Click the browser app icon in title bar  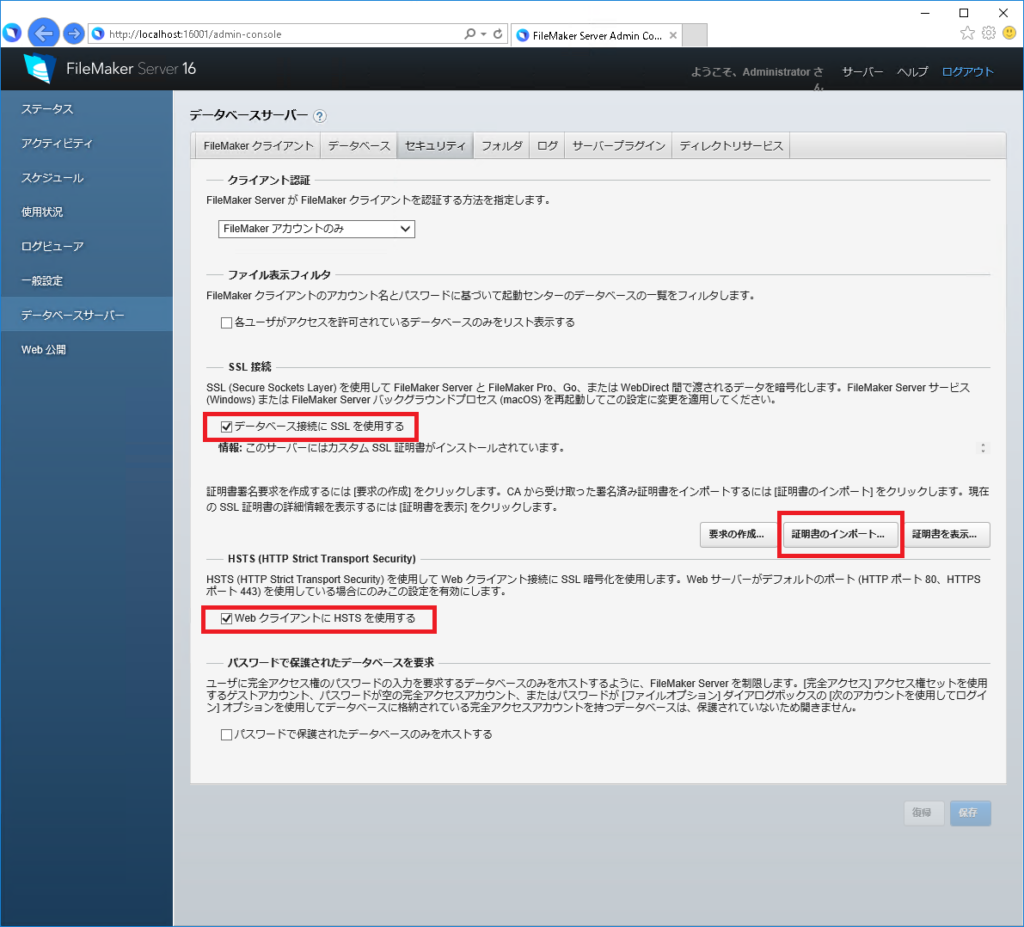(12, 33)
